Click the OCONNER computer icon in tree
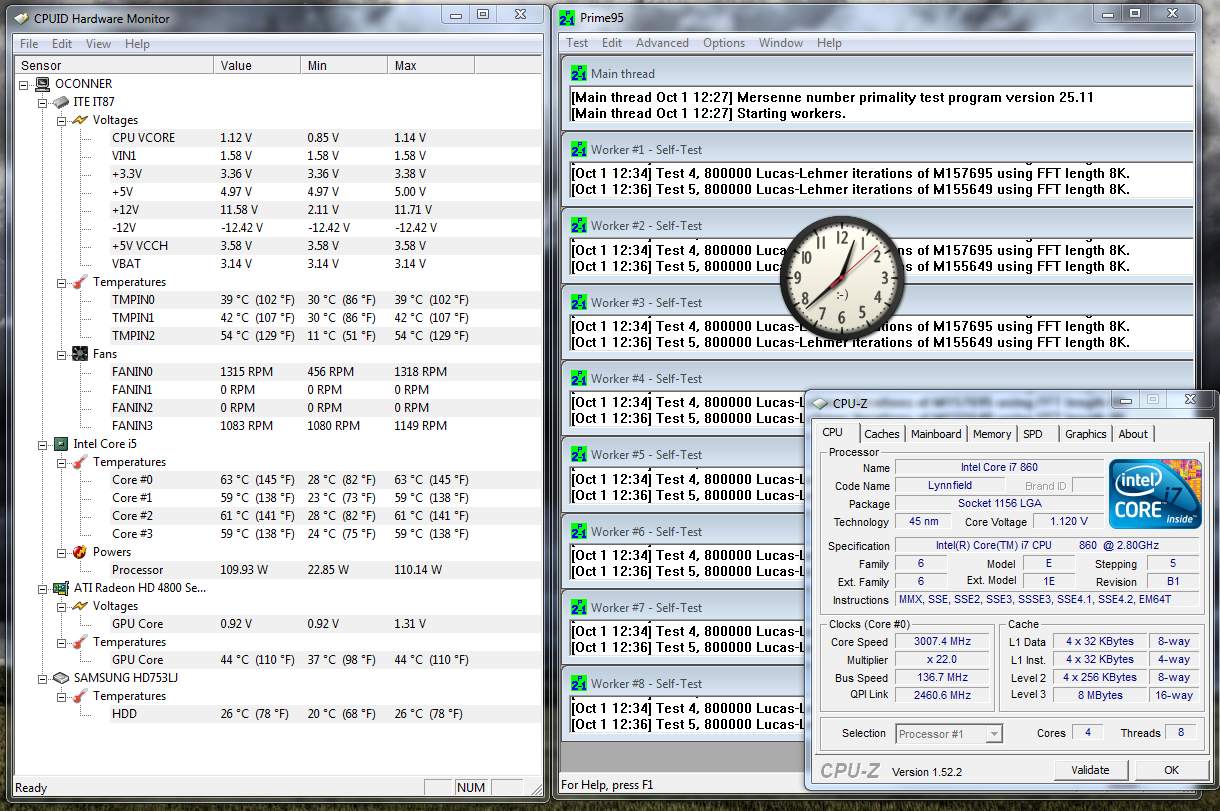1220x811 pixels. (42, 84)
